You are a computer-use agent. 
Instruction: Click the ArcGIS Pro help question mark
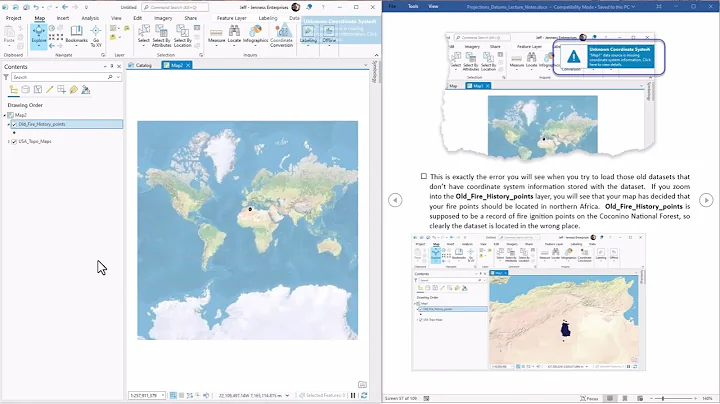click(x=323, y=7)
